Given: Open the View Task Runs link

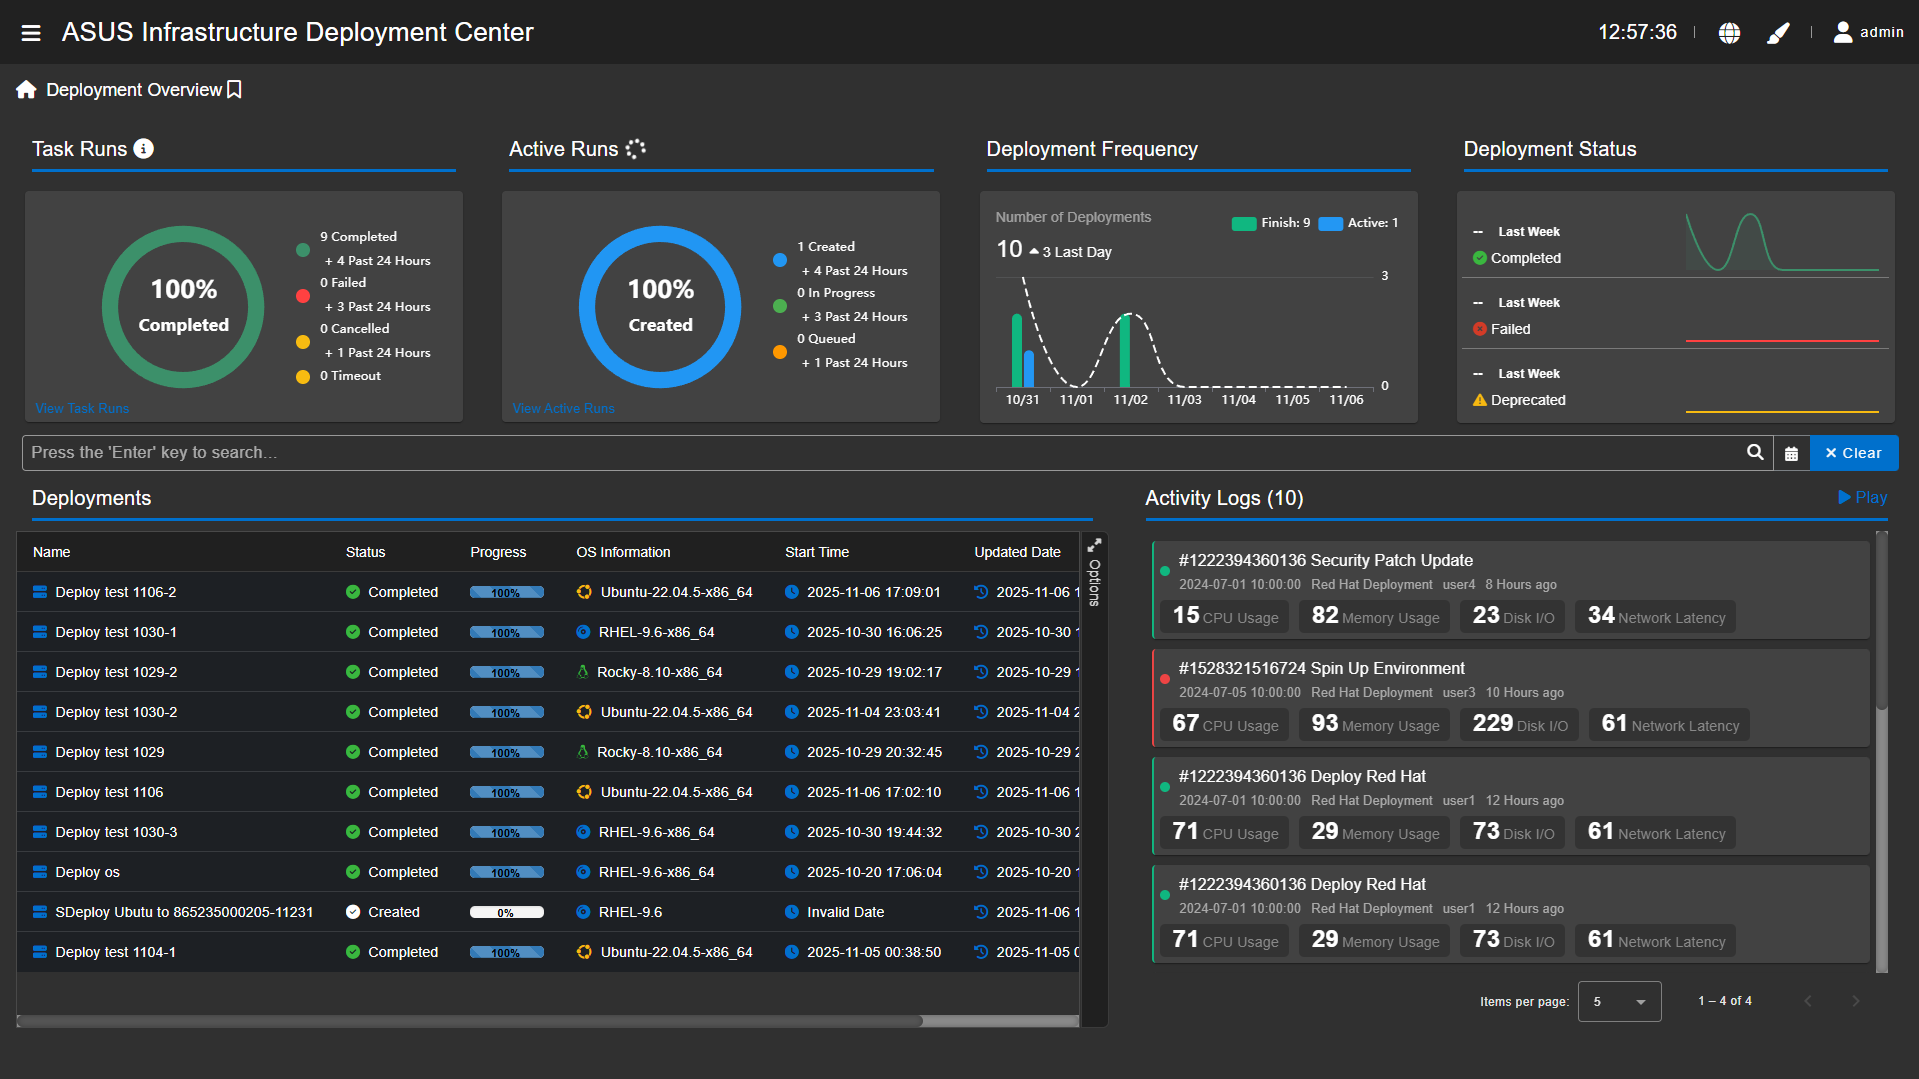Looking at the screenshot, I should click(x=82, y=408).
